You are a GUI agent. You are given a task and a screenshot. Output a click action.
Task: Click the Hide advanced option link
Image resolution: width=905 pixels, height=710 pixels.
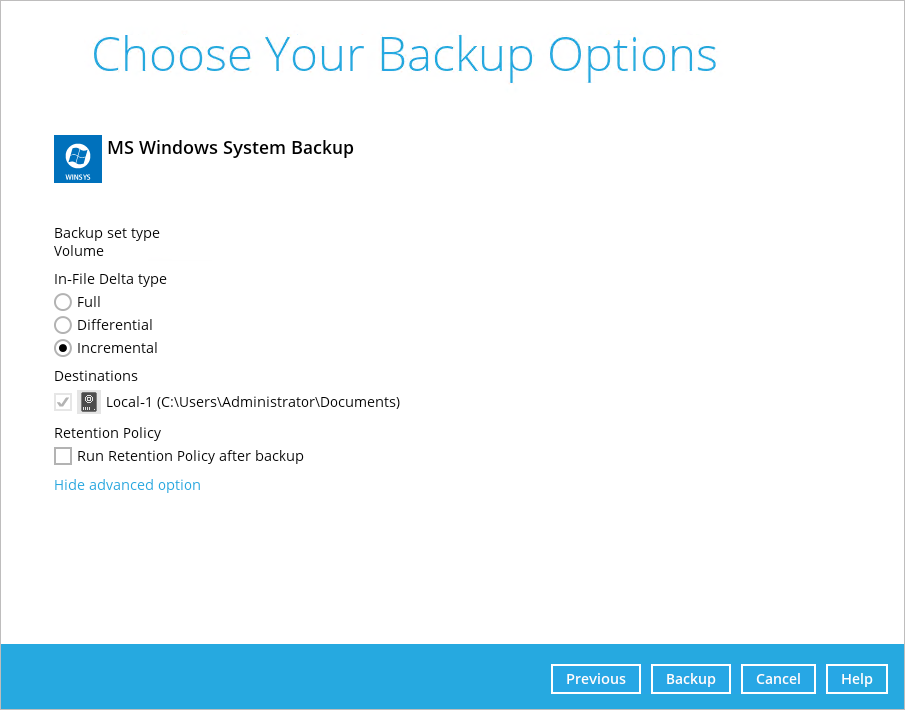tap(127, 484)
